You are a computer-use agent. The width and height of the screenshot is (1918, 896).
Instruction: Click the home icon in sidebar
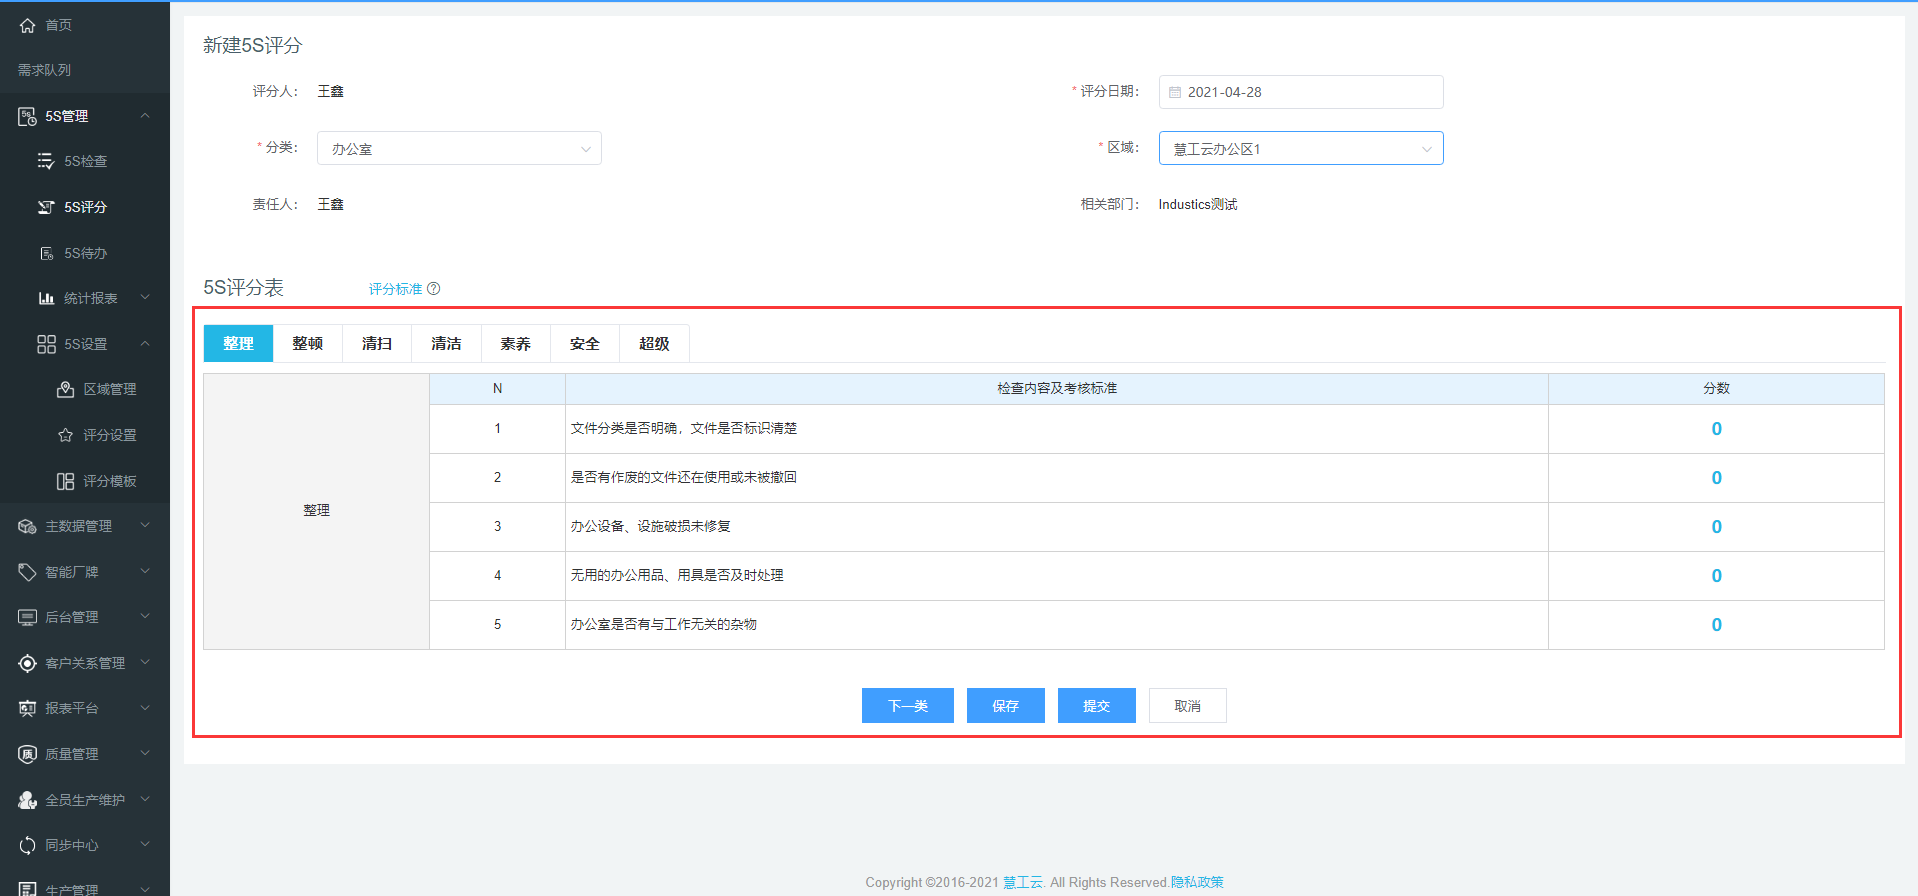[x=27, y=25]
